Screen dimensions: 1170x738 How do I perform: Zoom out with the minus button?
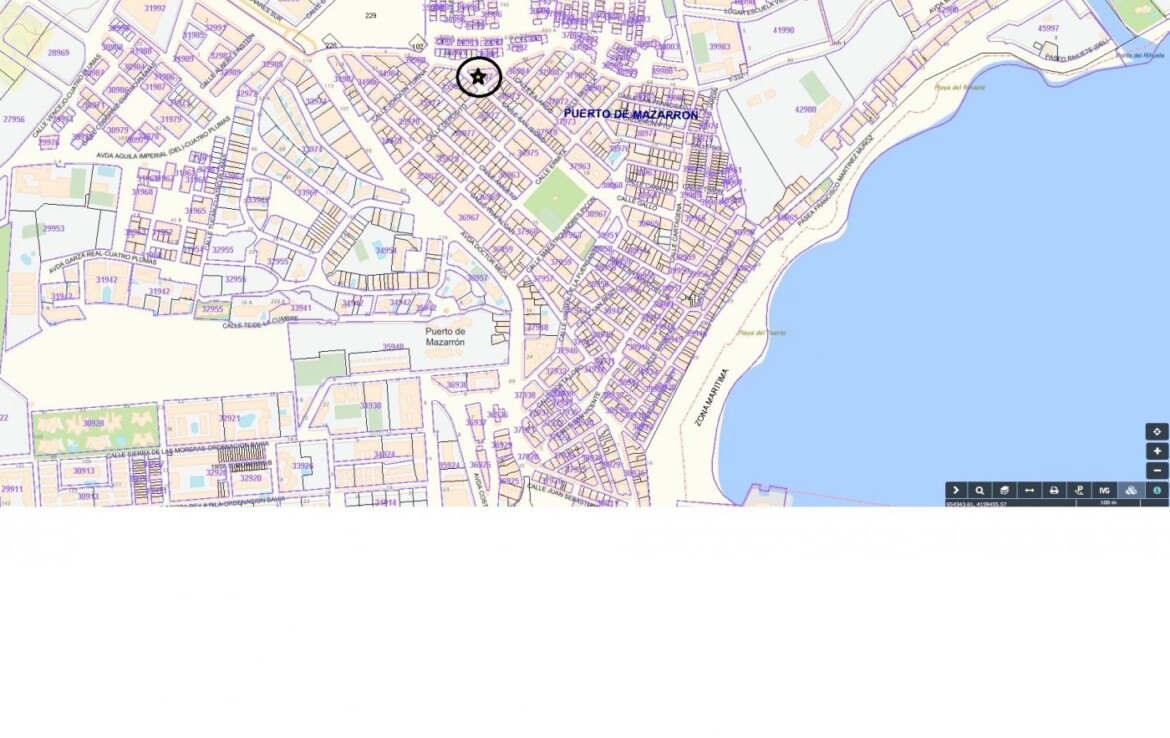pos(1157,470)
